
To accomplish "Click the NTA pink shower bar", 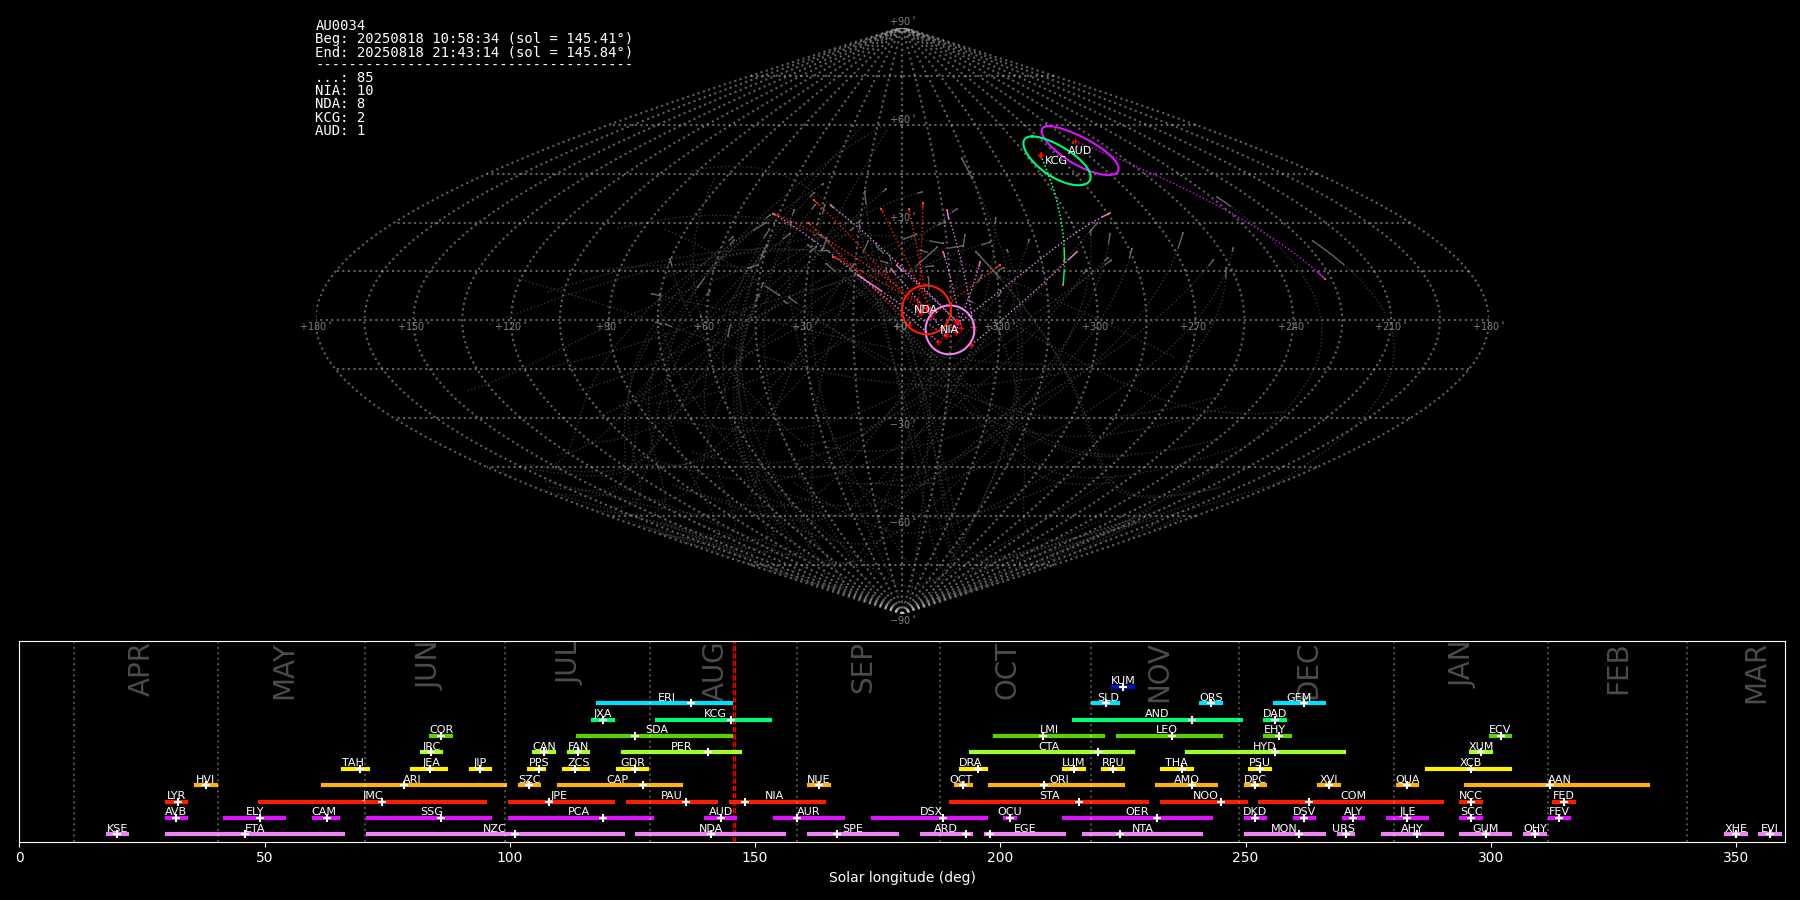I will [x=1142, y=834].
